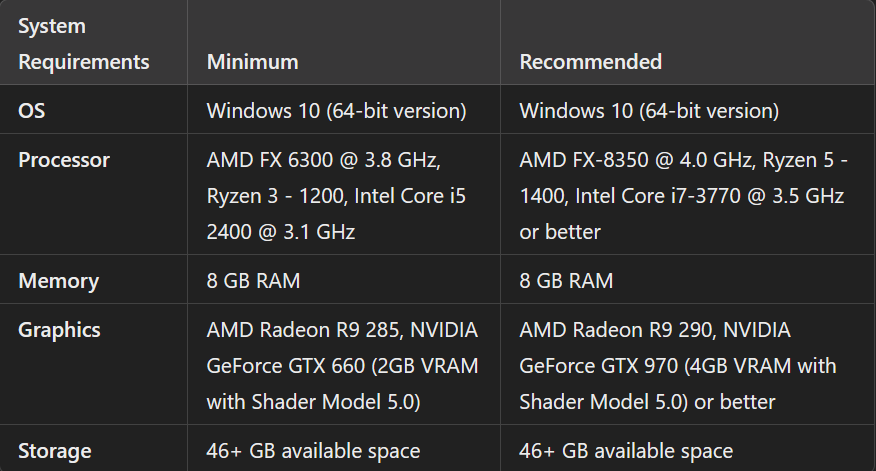This screenshot has width=876, height=471.
Task: Click the Processor row label
Action: click(64, 159)
